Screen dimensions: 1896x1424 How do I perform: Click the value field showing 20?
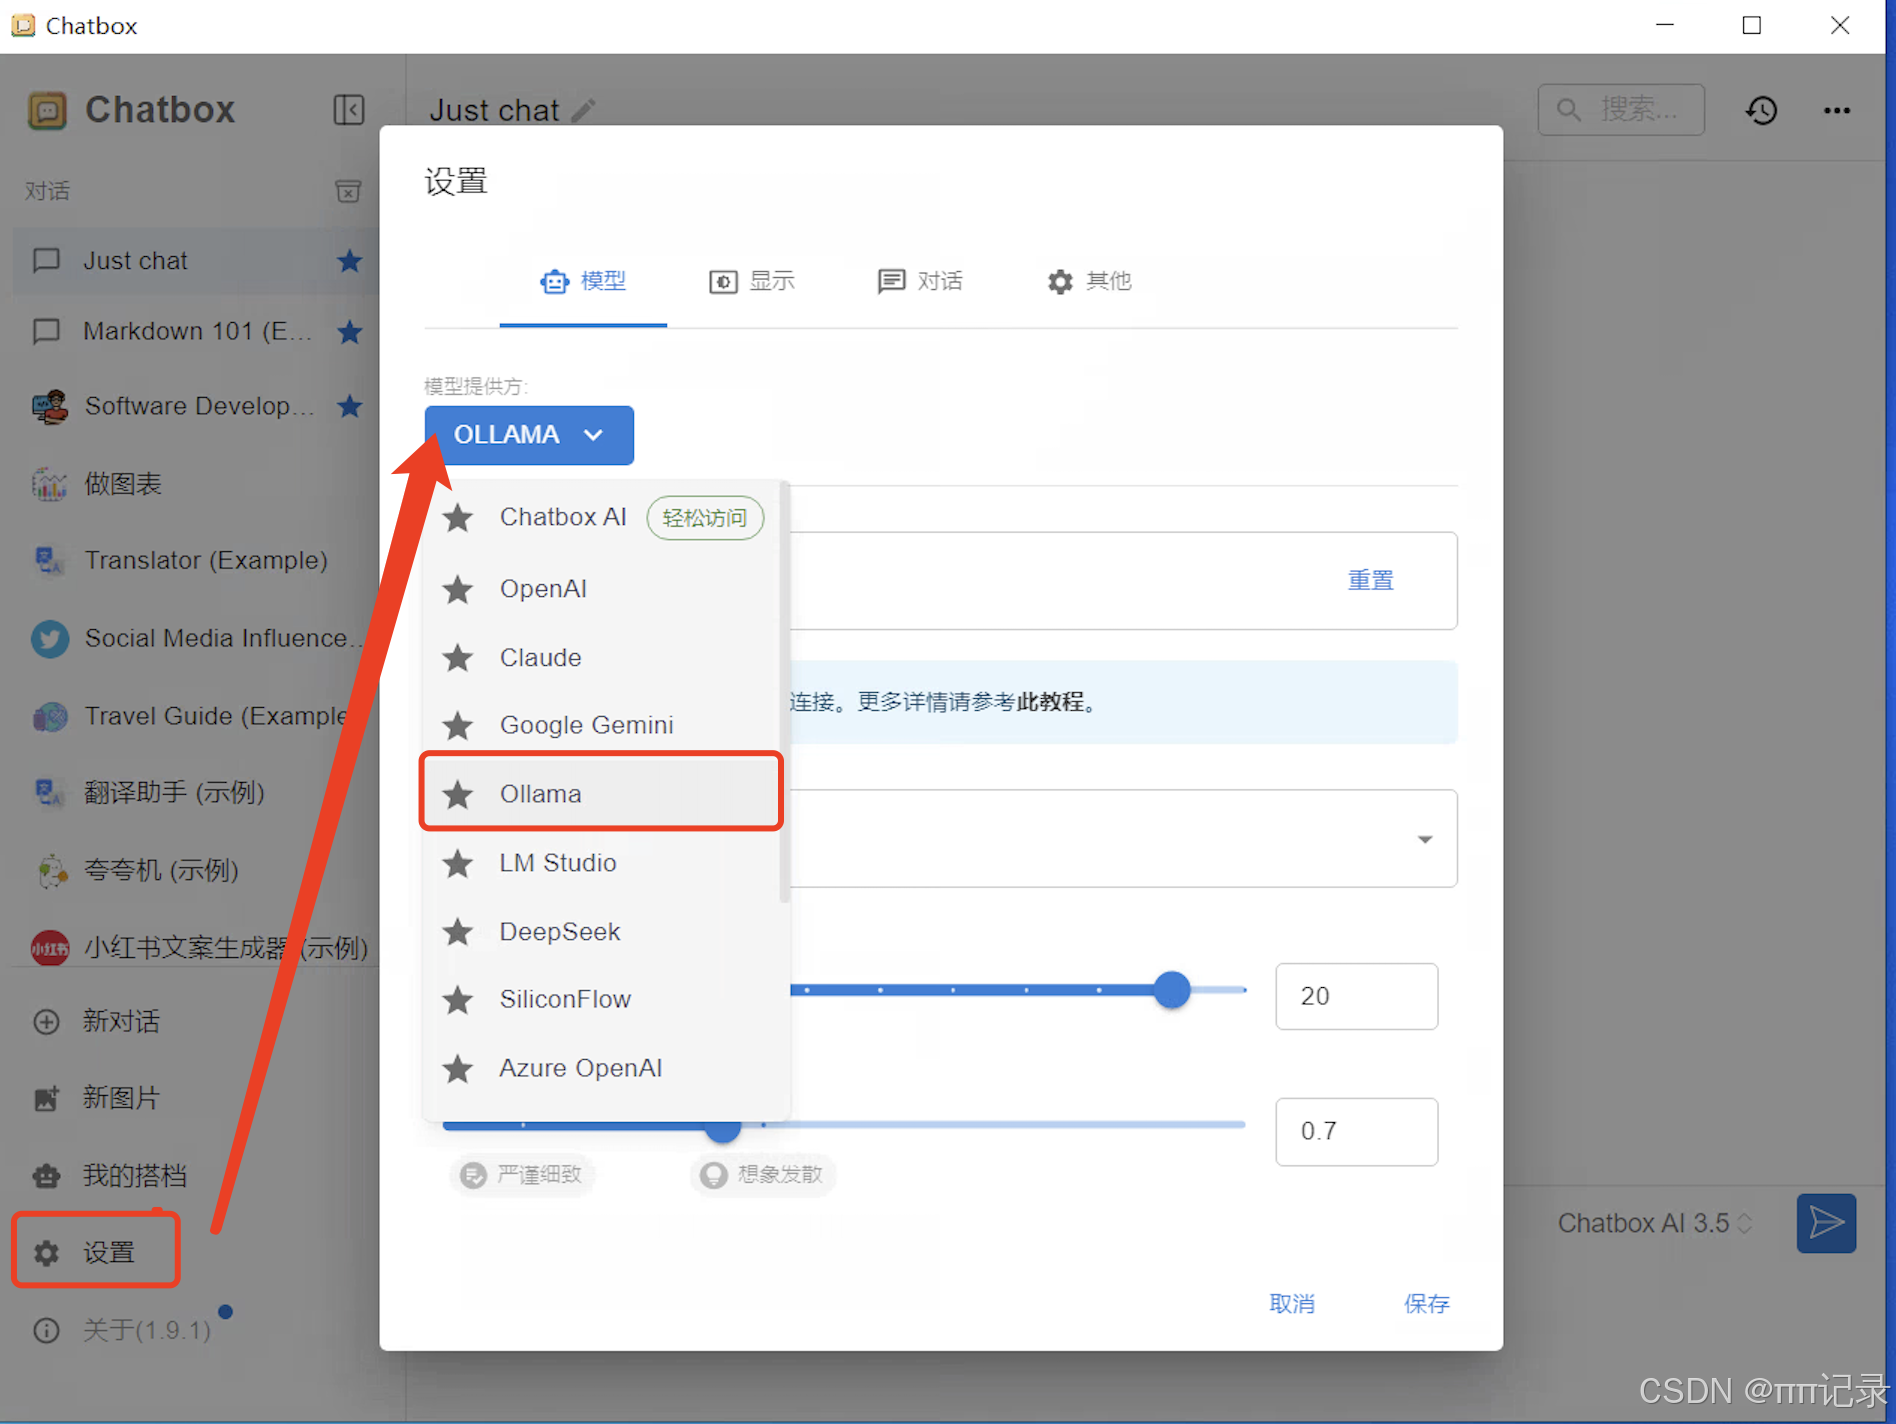[1356, 996]
